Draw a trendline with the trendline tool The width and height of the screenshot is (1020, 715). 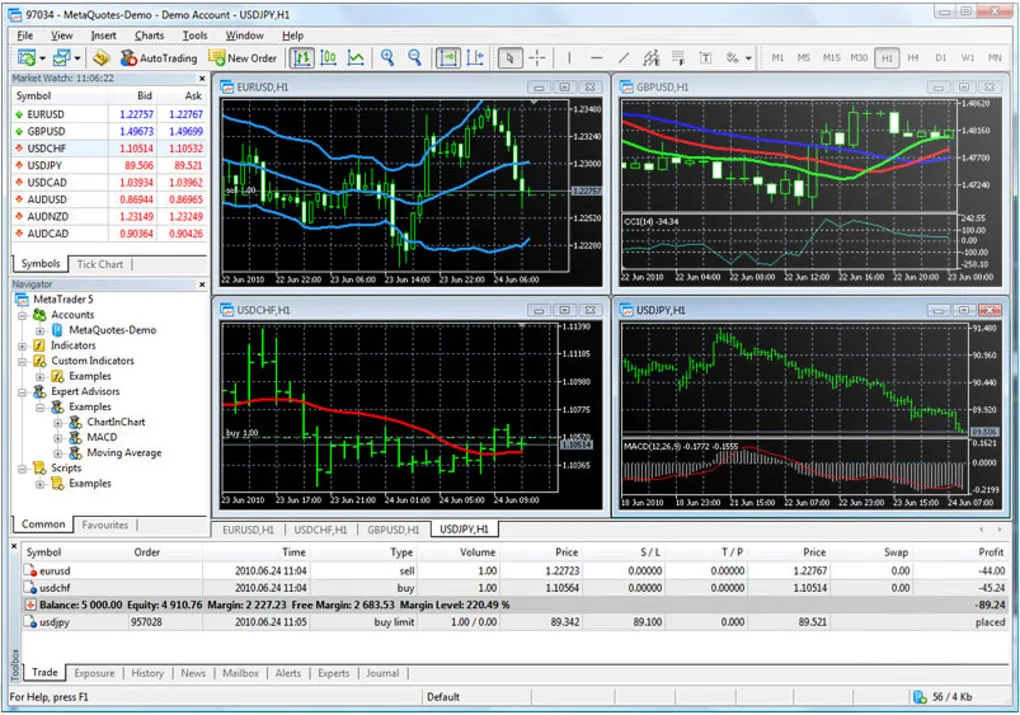[x=624, y=57]
